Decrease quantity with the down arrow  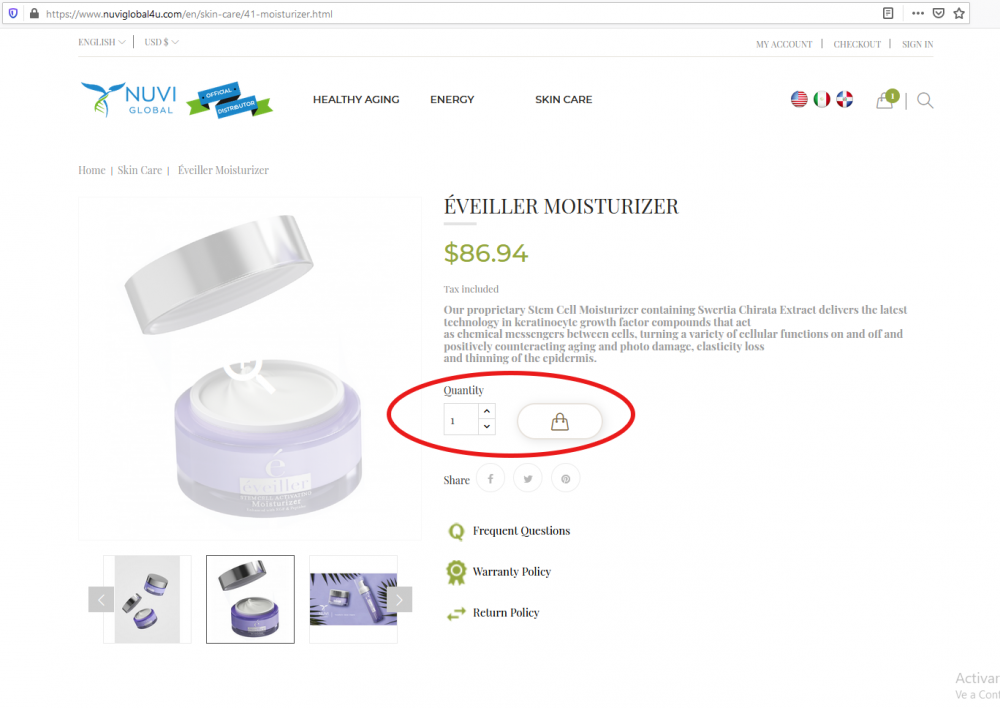click(x=487, y=427)
